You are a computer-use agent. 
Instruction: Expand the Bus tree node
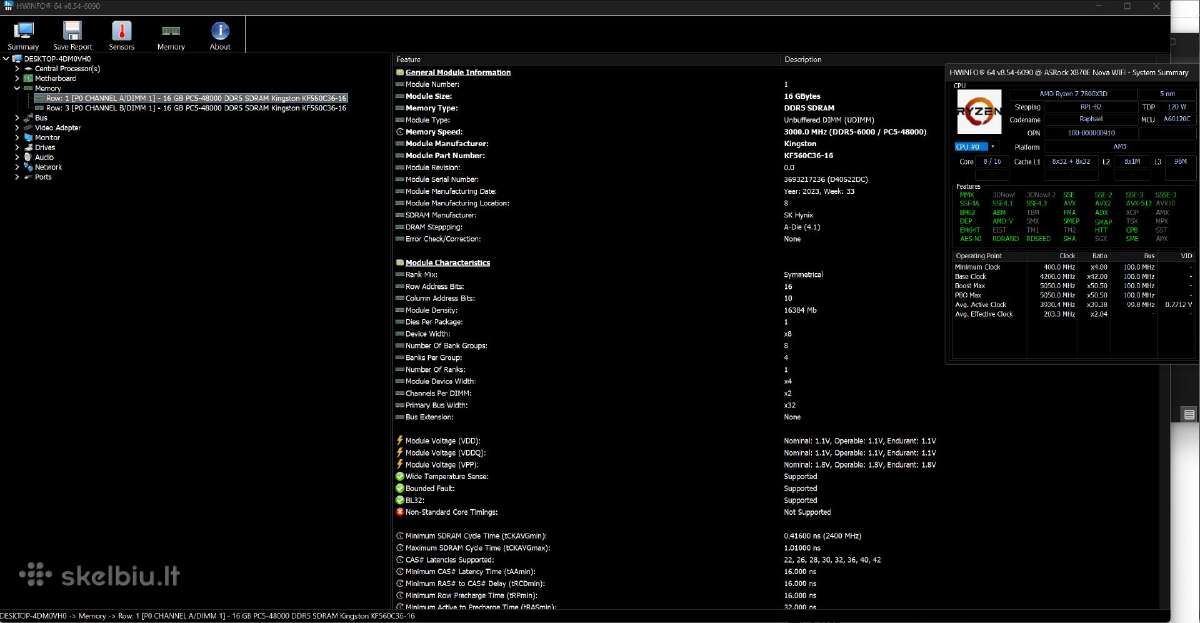tap(17, 118)
